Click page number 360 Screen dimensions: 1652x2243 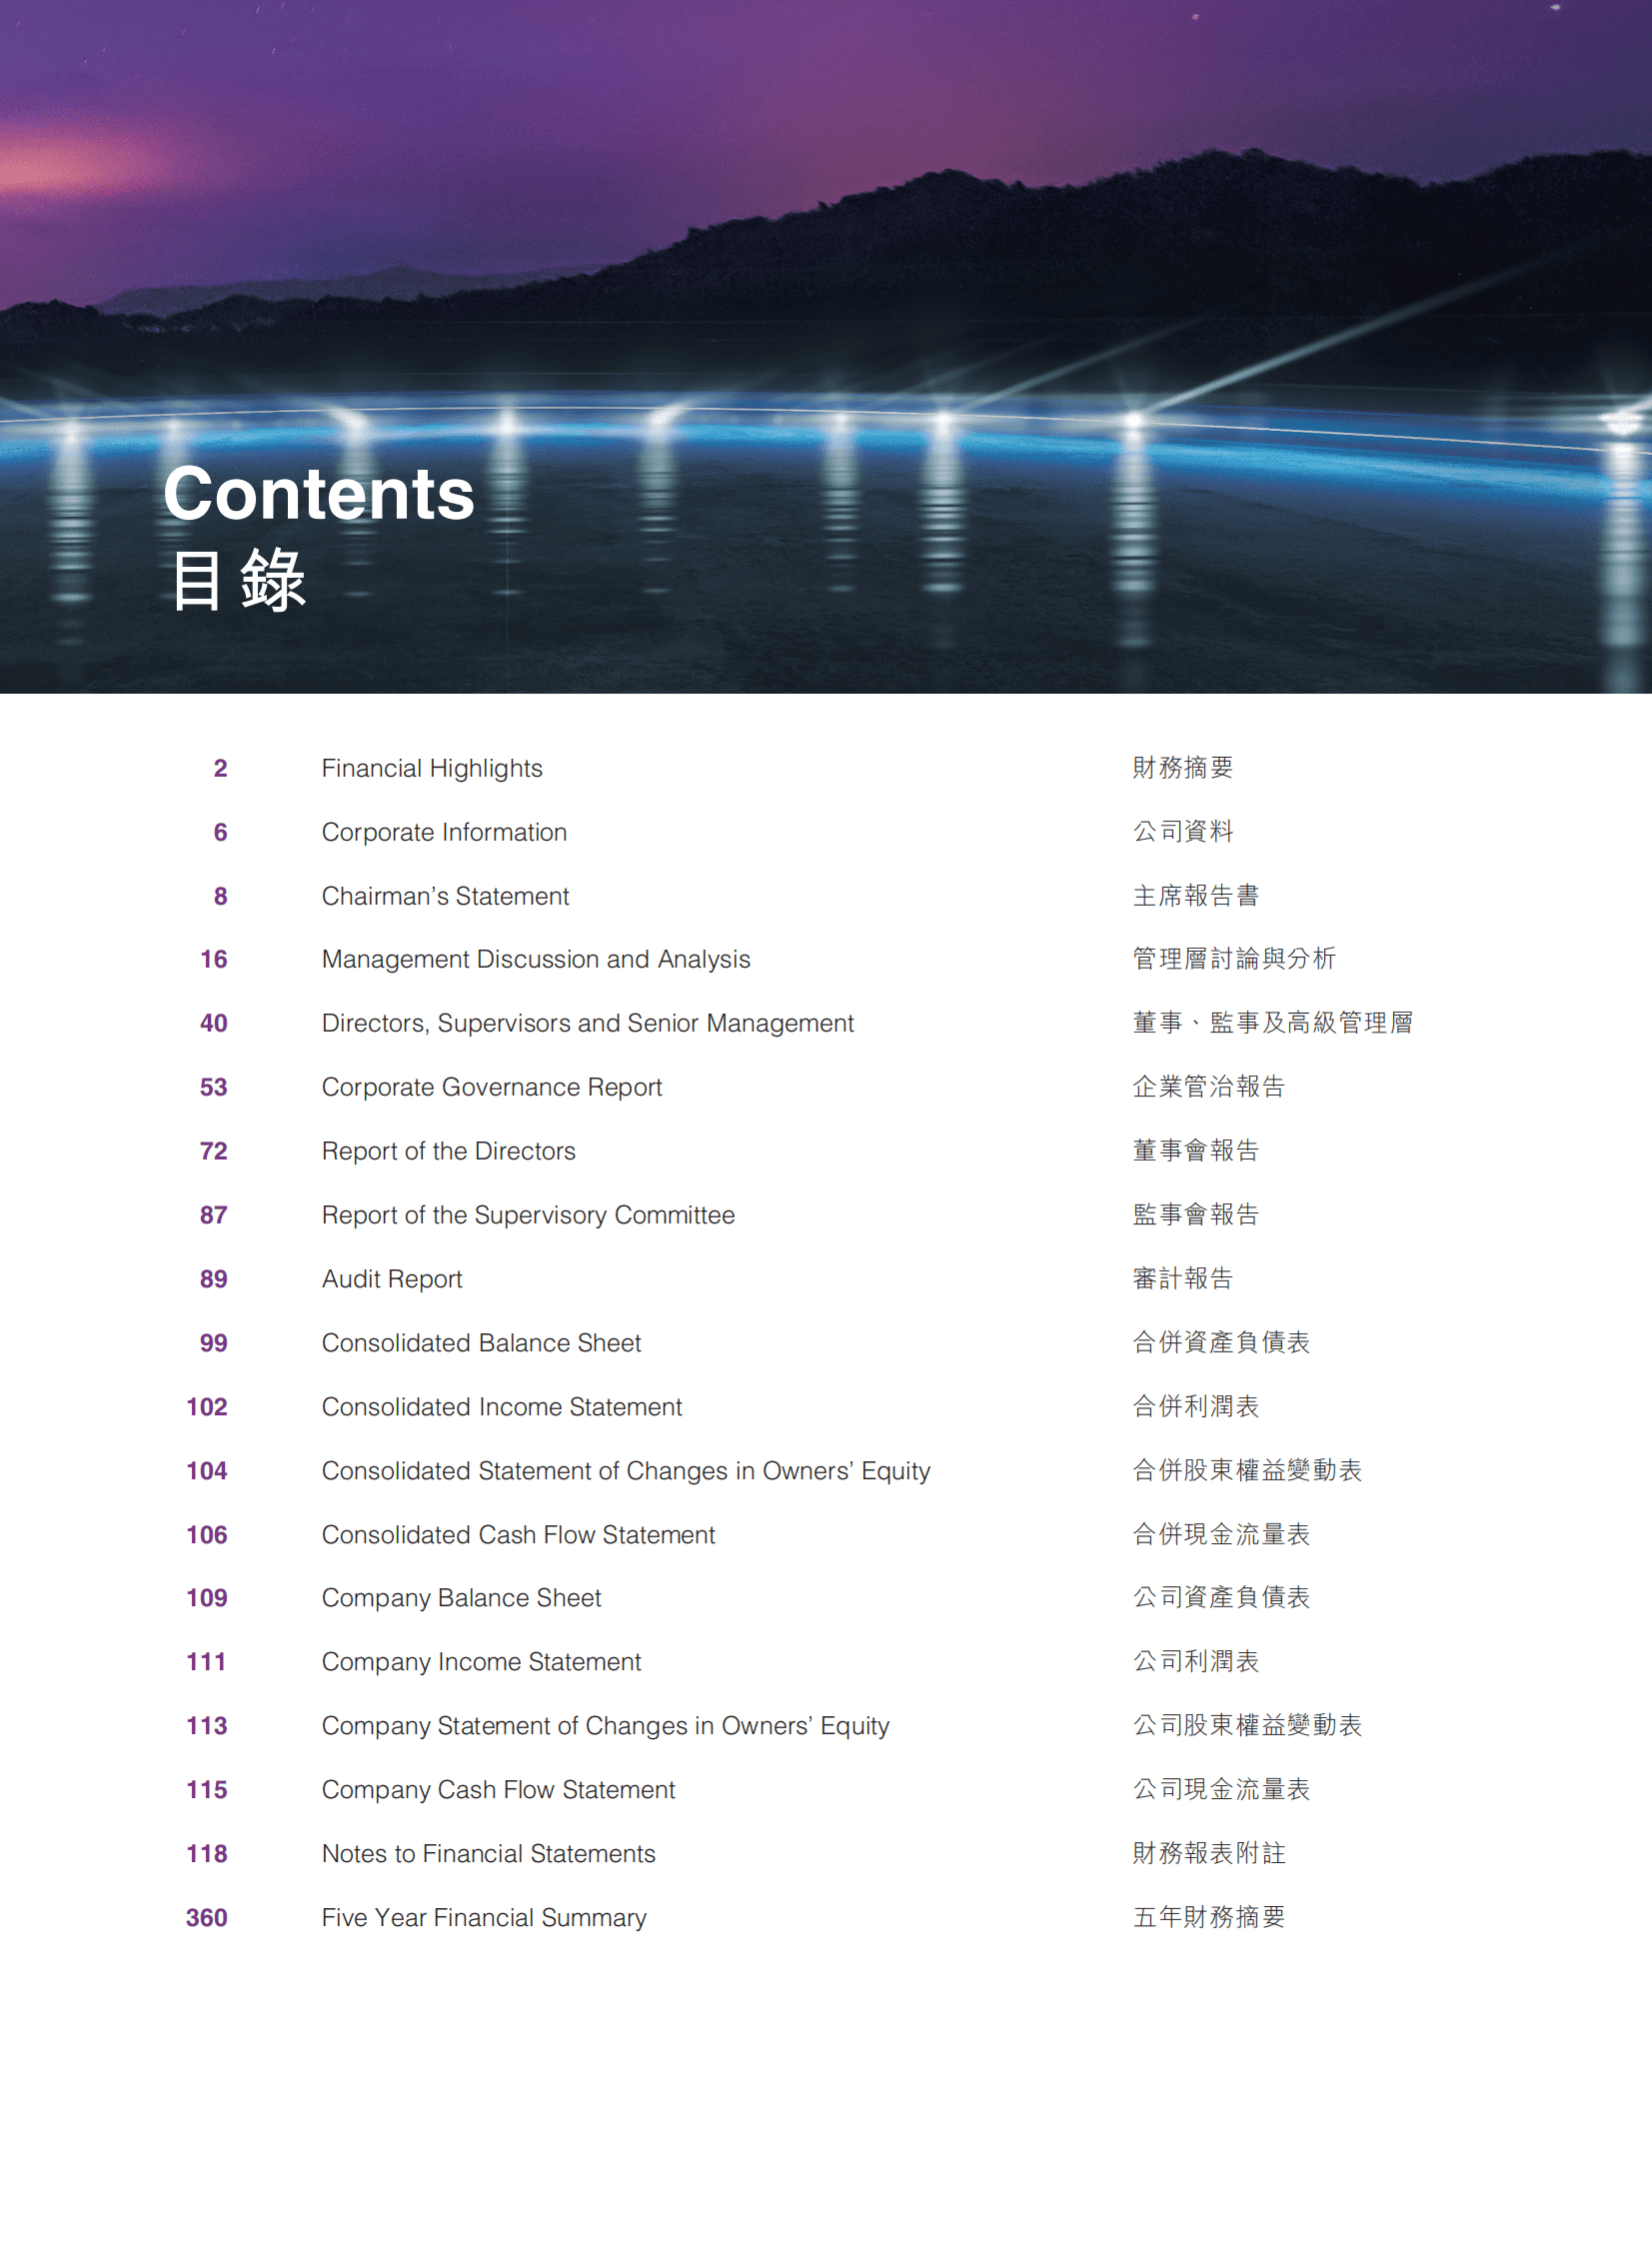coord(206,1917)
